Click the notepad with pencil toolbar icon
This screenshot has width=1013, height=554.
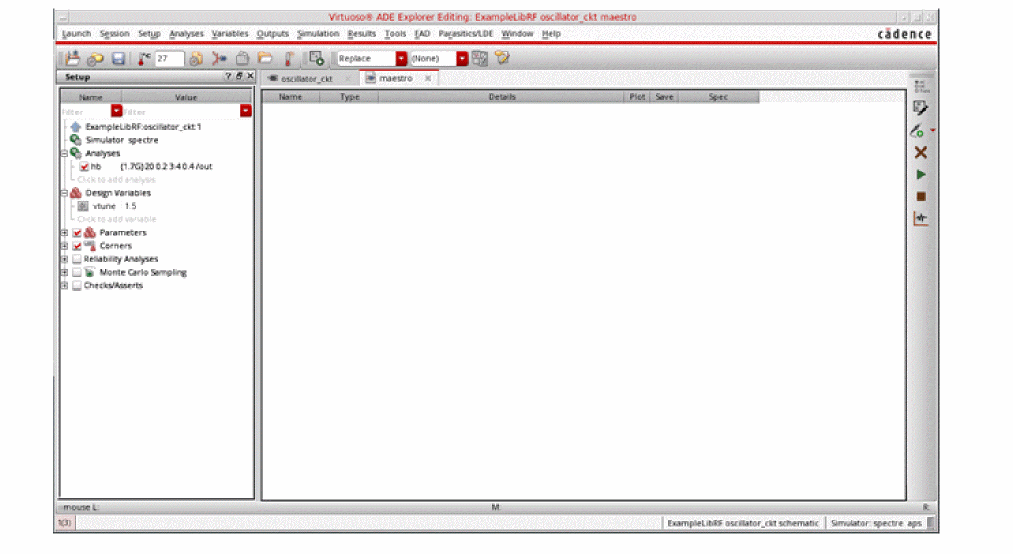coord(502,58)
